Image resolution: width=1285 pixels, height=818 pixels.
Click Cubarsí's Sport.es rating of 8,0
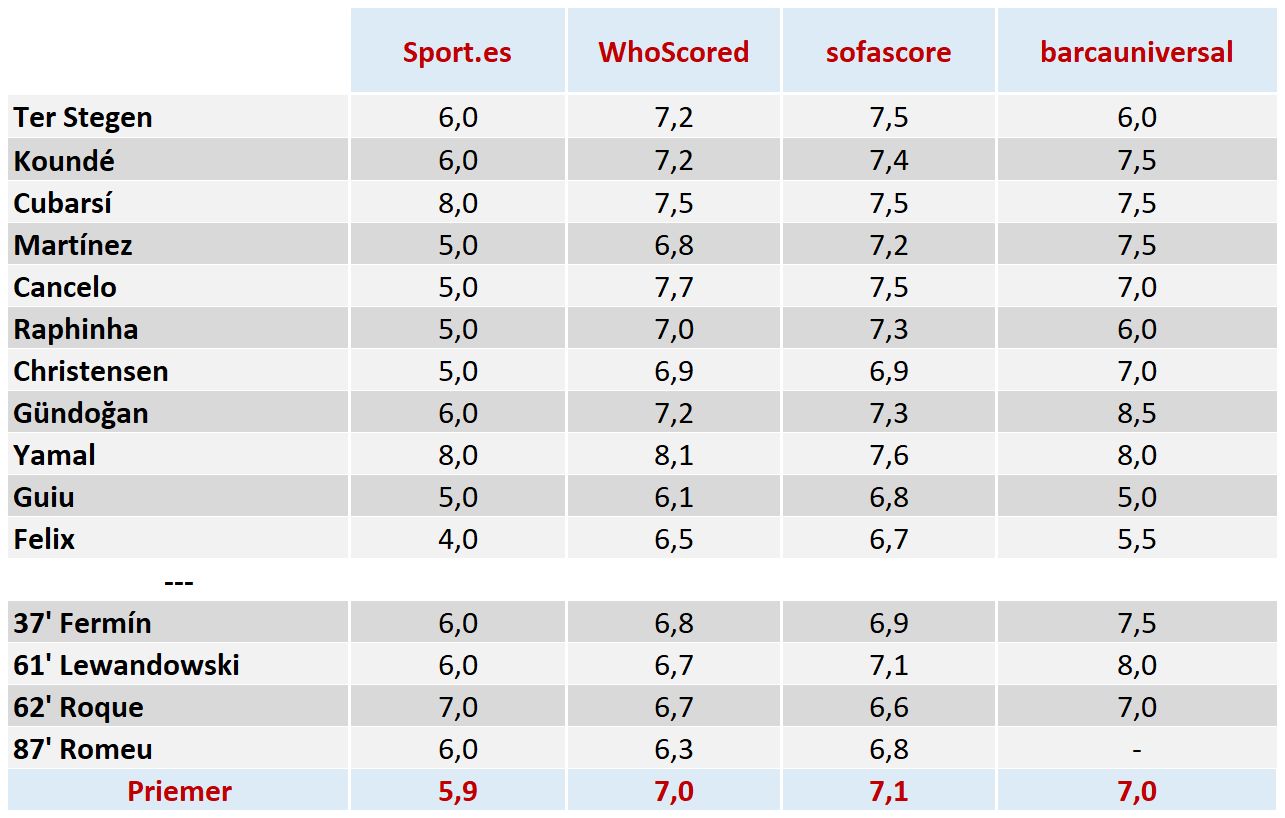458,203
